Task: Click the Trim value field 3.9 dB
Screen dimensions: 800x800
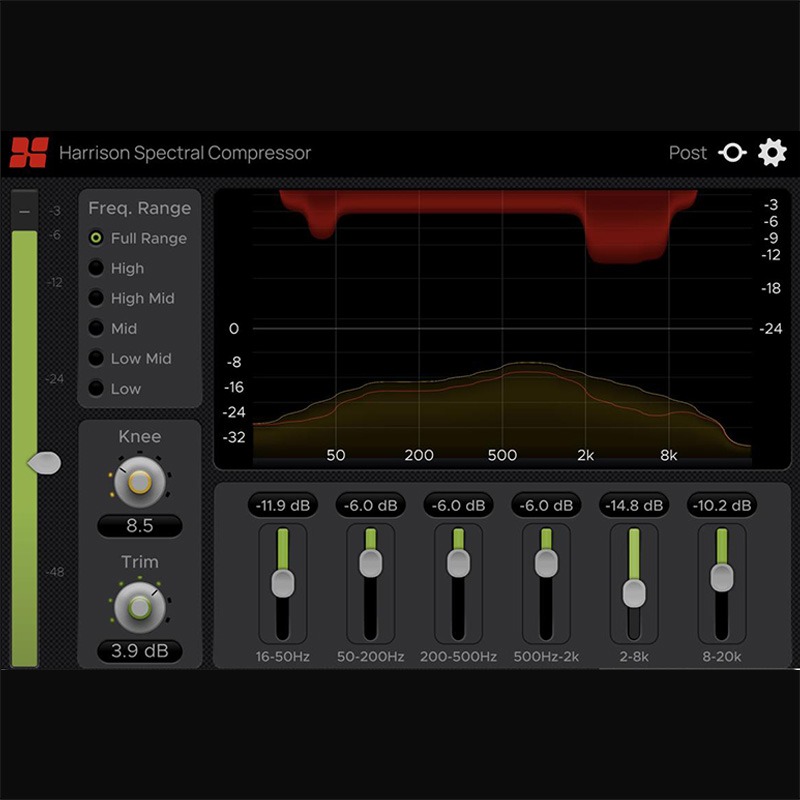Action: [x=139, y=651]
